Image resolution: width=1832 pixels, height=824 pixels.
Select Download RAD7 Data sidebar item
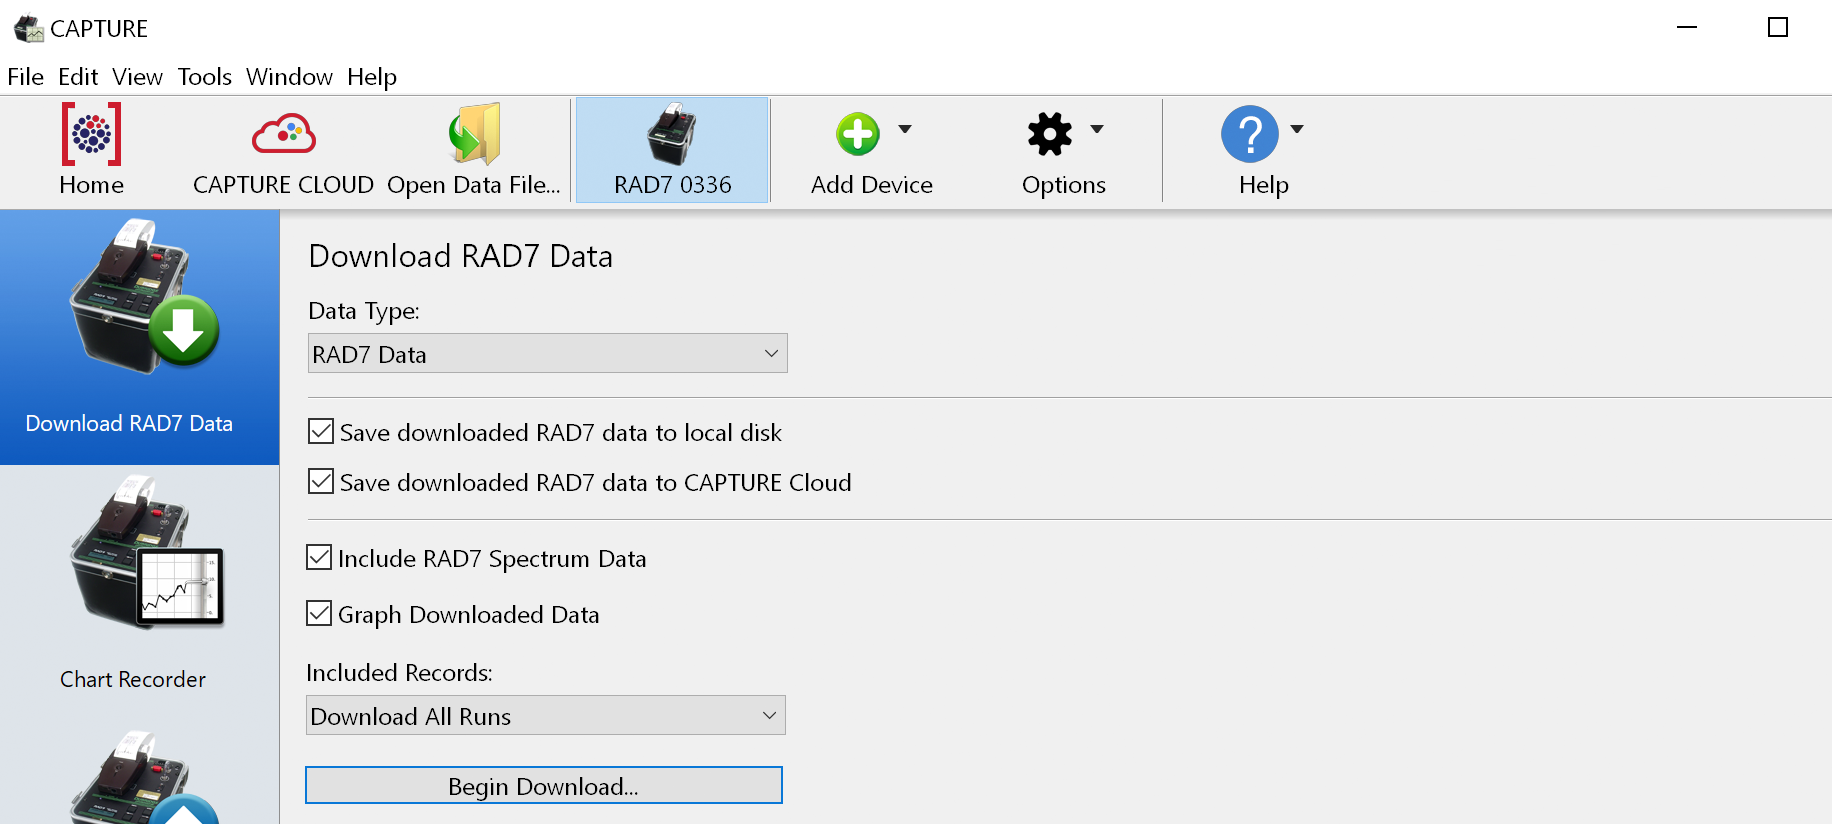pos(130,336)
